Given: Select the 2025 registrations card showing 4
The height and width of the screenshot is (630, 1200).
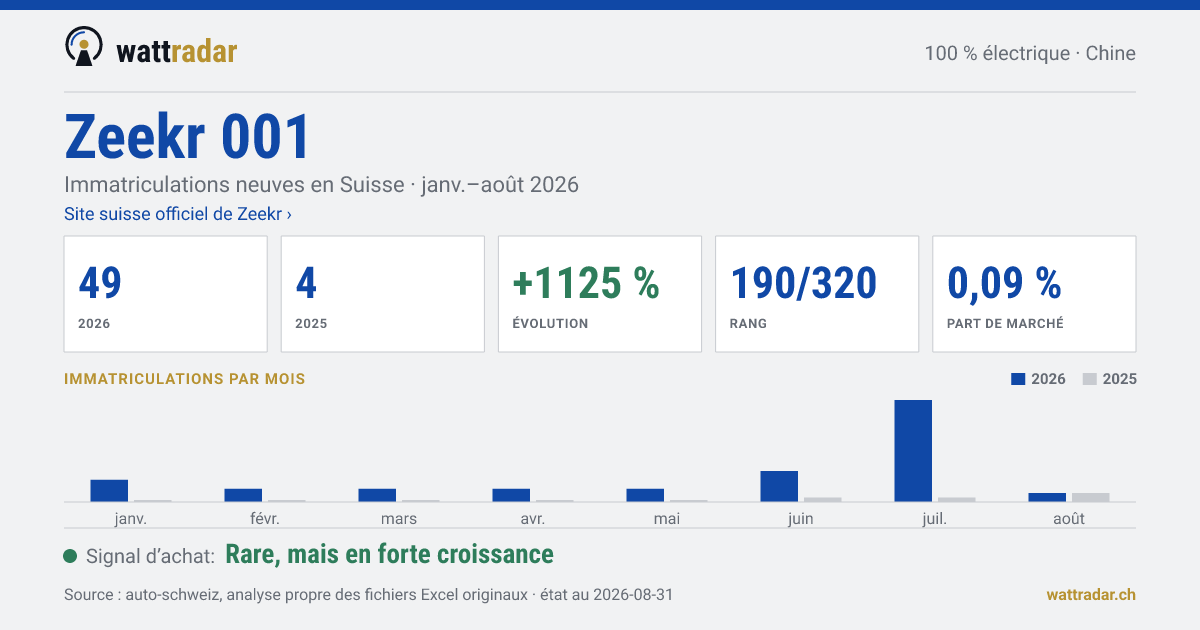Looking at the screenshot, I should pyautogui.click(x=383, y=294).
